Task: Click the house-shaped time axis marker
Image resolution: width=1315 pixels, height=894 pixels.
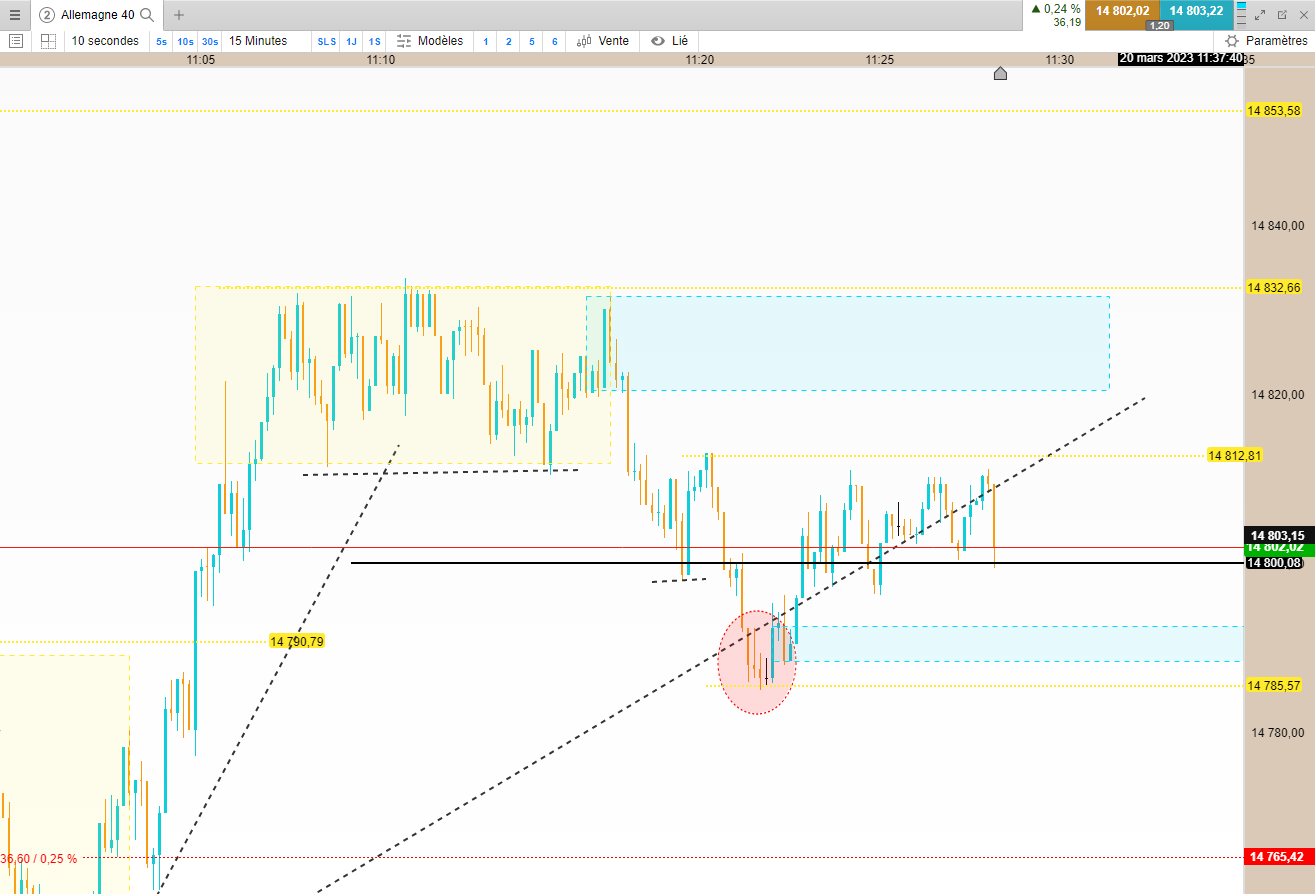Action: (1000, 73)
